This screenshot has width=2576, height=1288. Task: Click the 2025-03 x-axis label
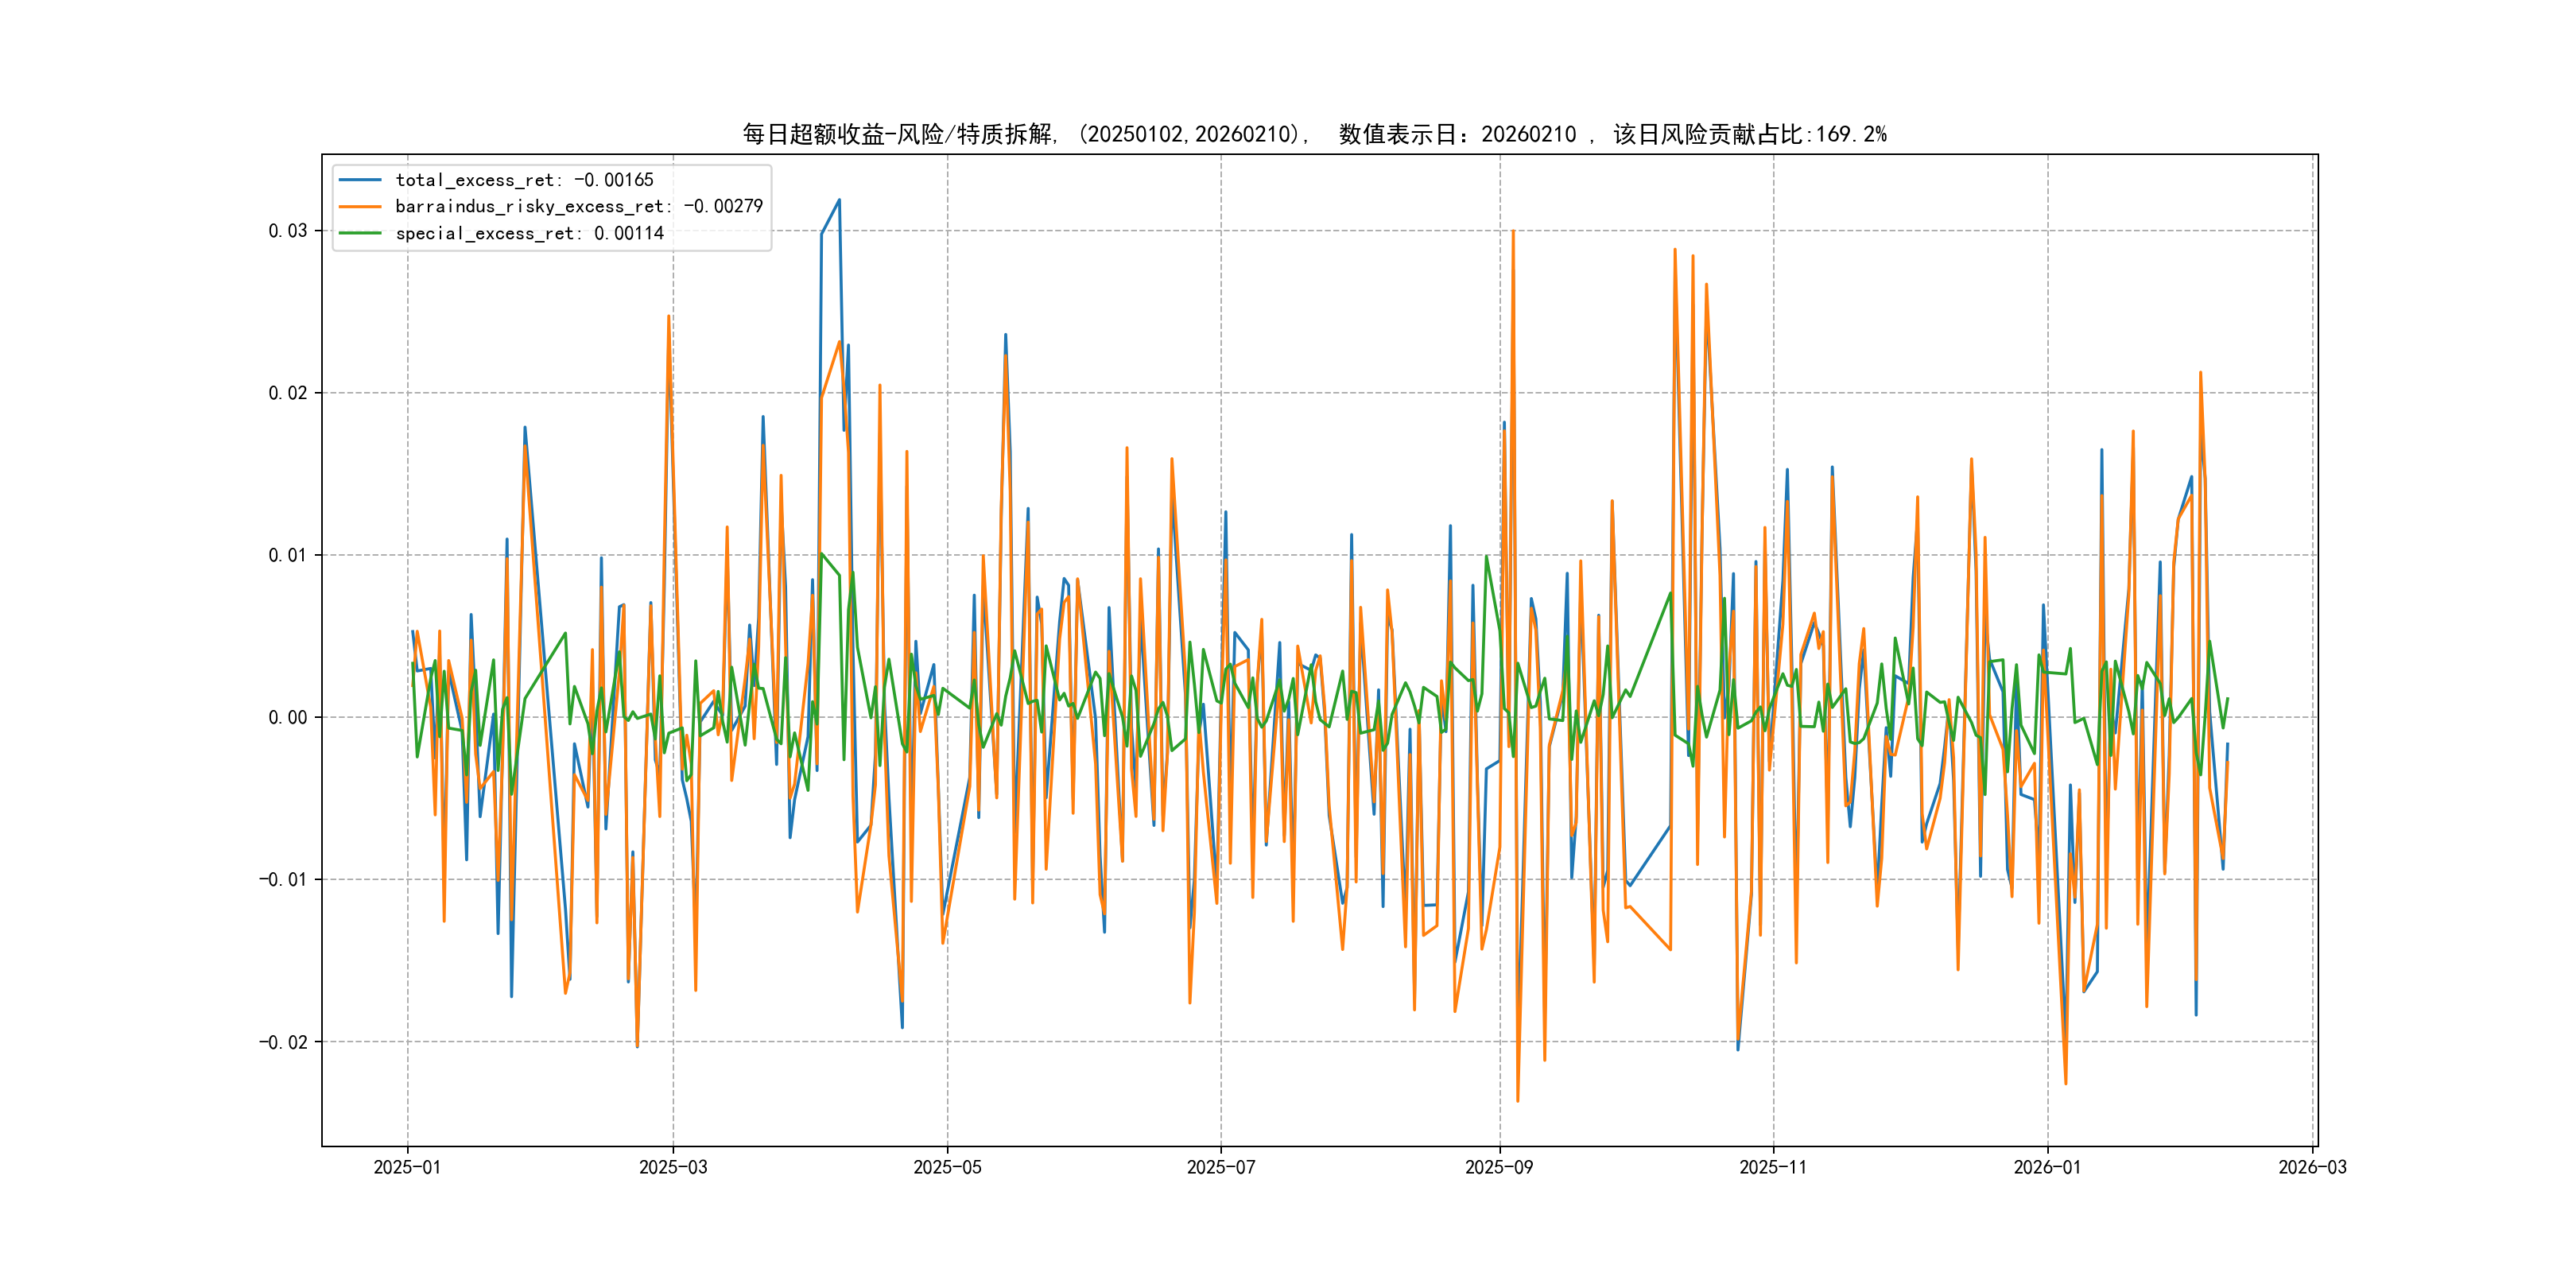click(673, 1167)
